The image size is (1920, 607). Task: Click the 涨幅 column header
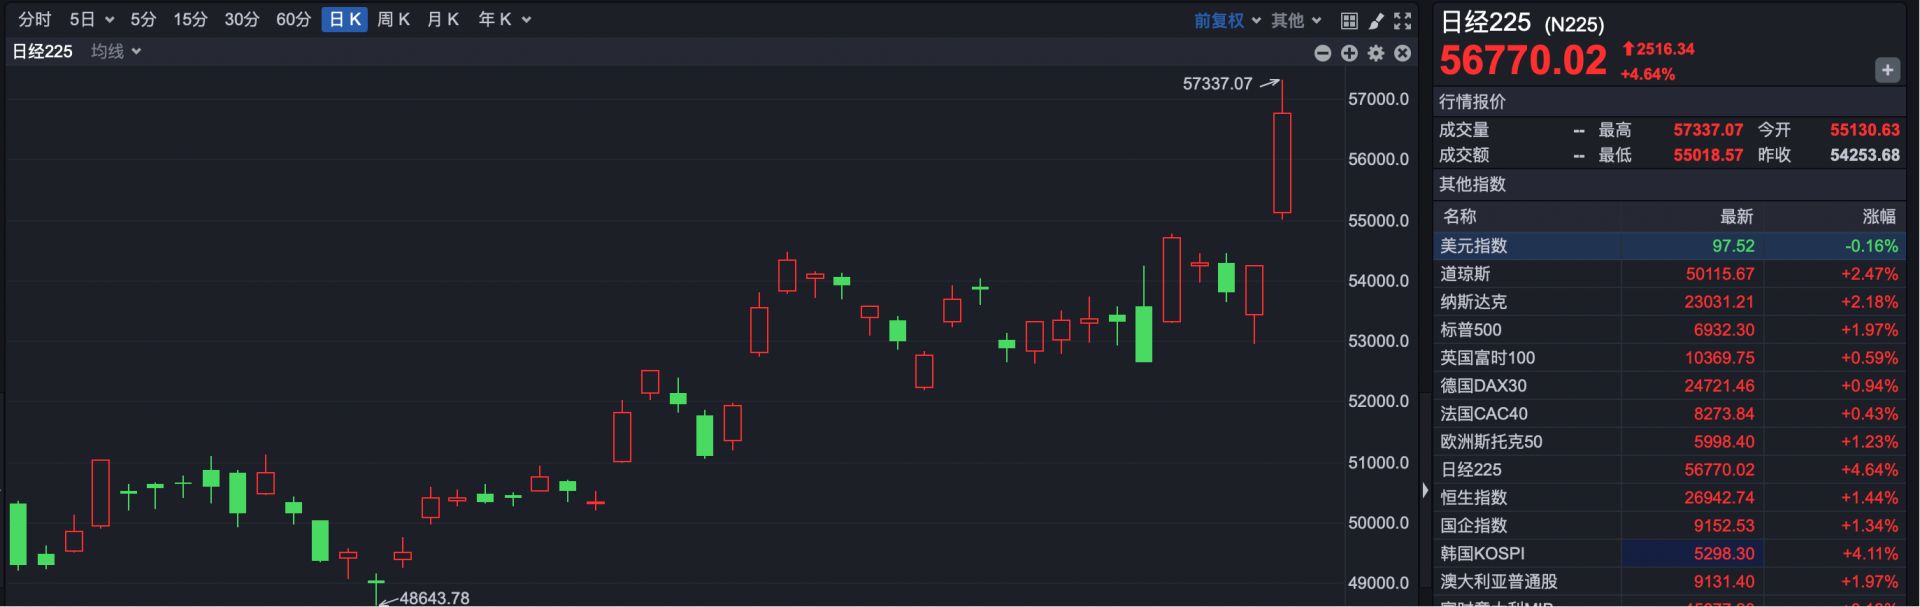(1878, 217)
